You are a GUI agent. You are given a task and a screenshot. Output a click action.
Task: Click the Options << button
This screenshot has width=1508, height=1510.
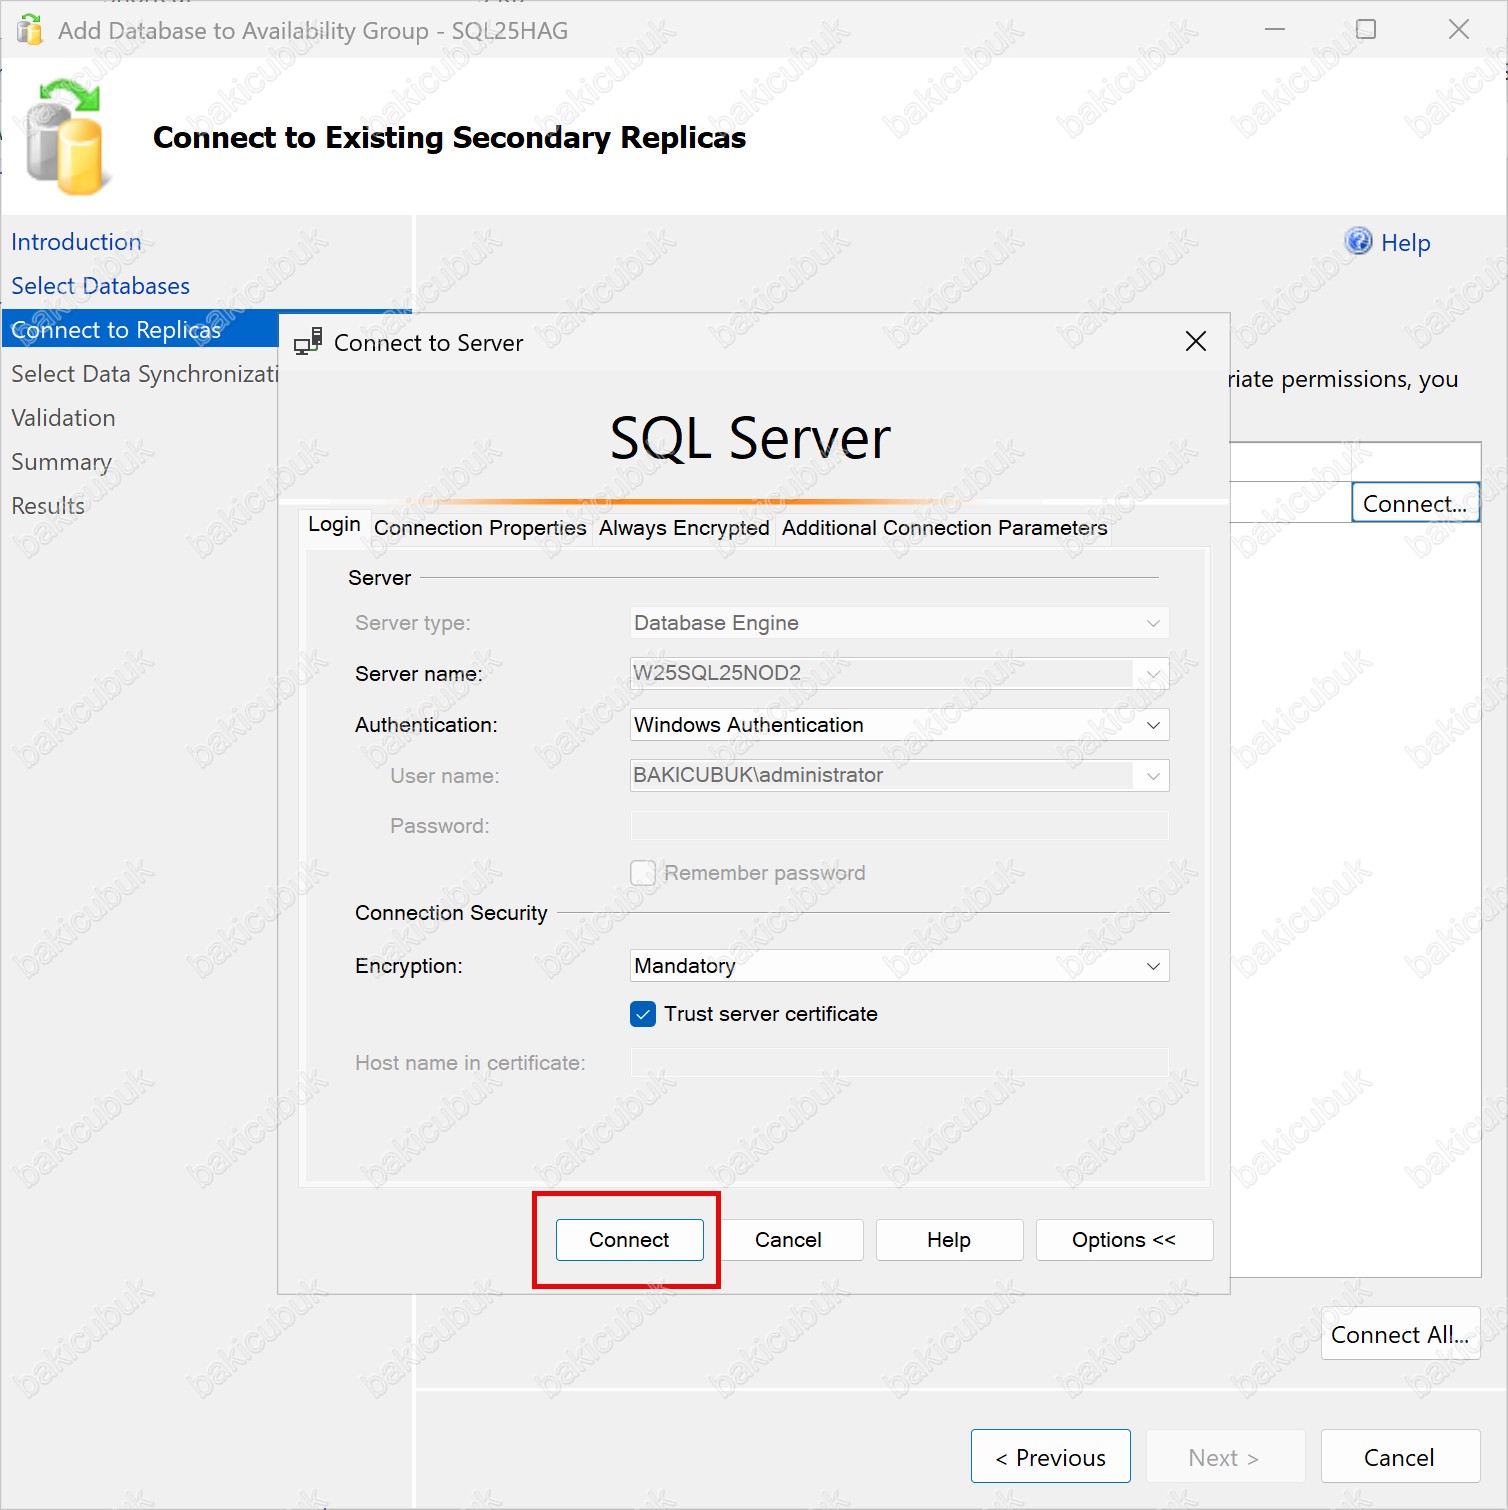pos(1123,1240)
